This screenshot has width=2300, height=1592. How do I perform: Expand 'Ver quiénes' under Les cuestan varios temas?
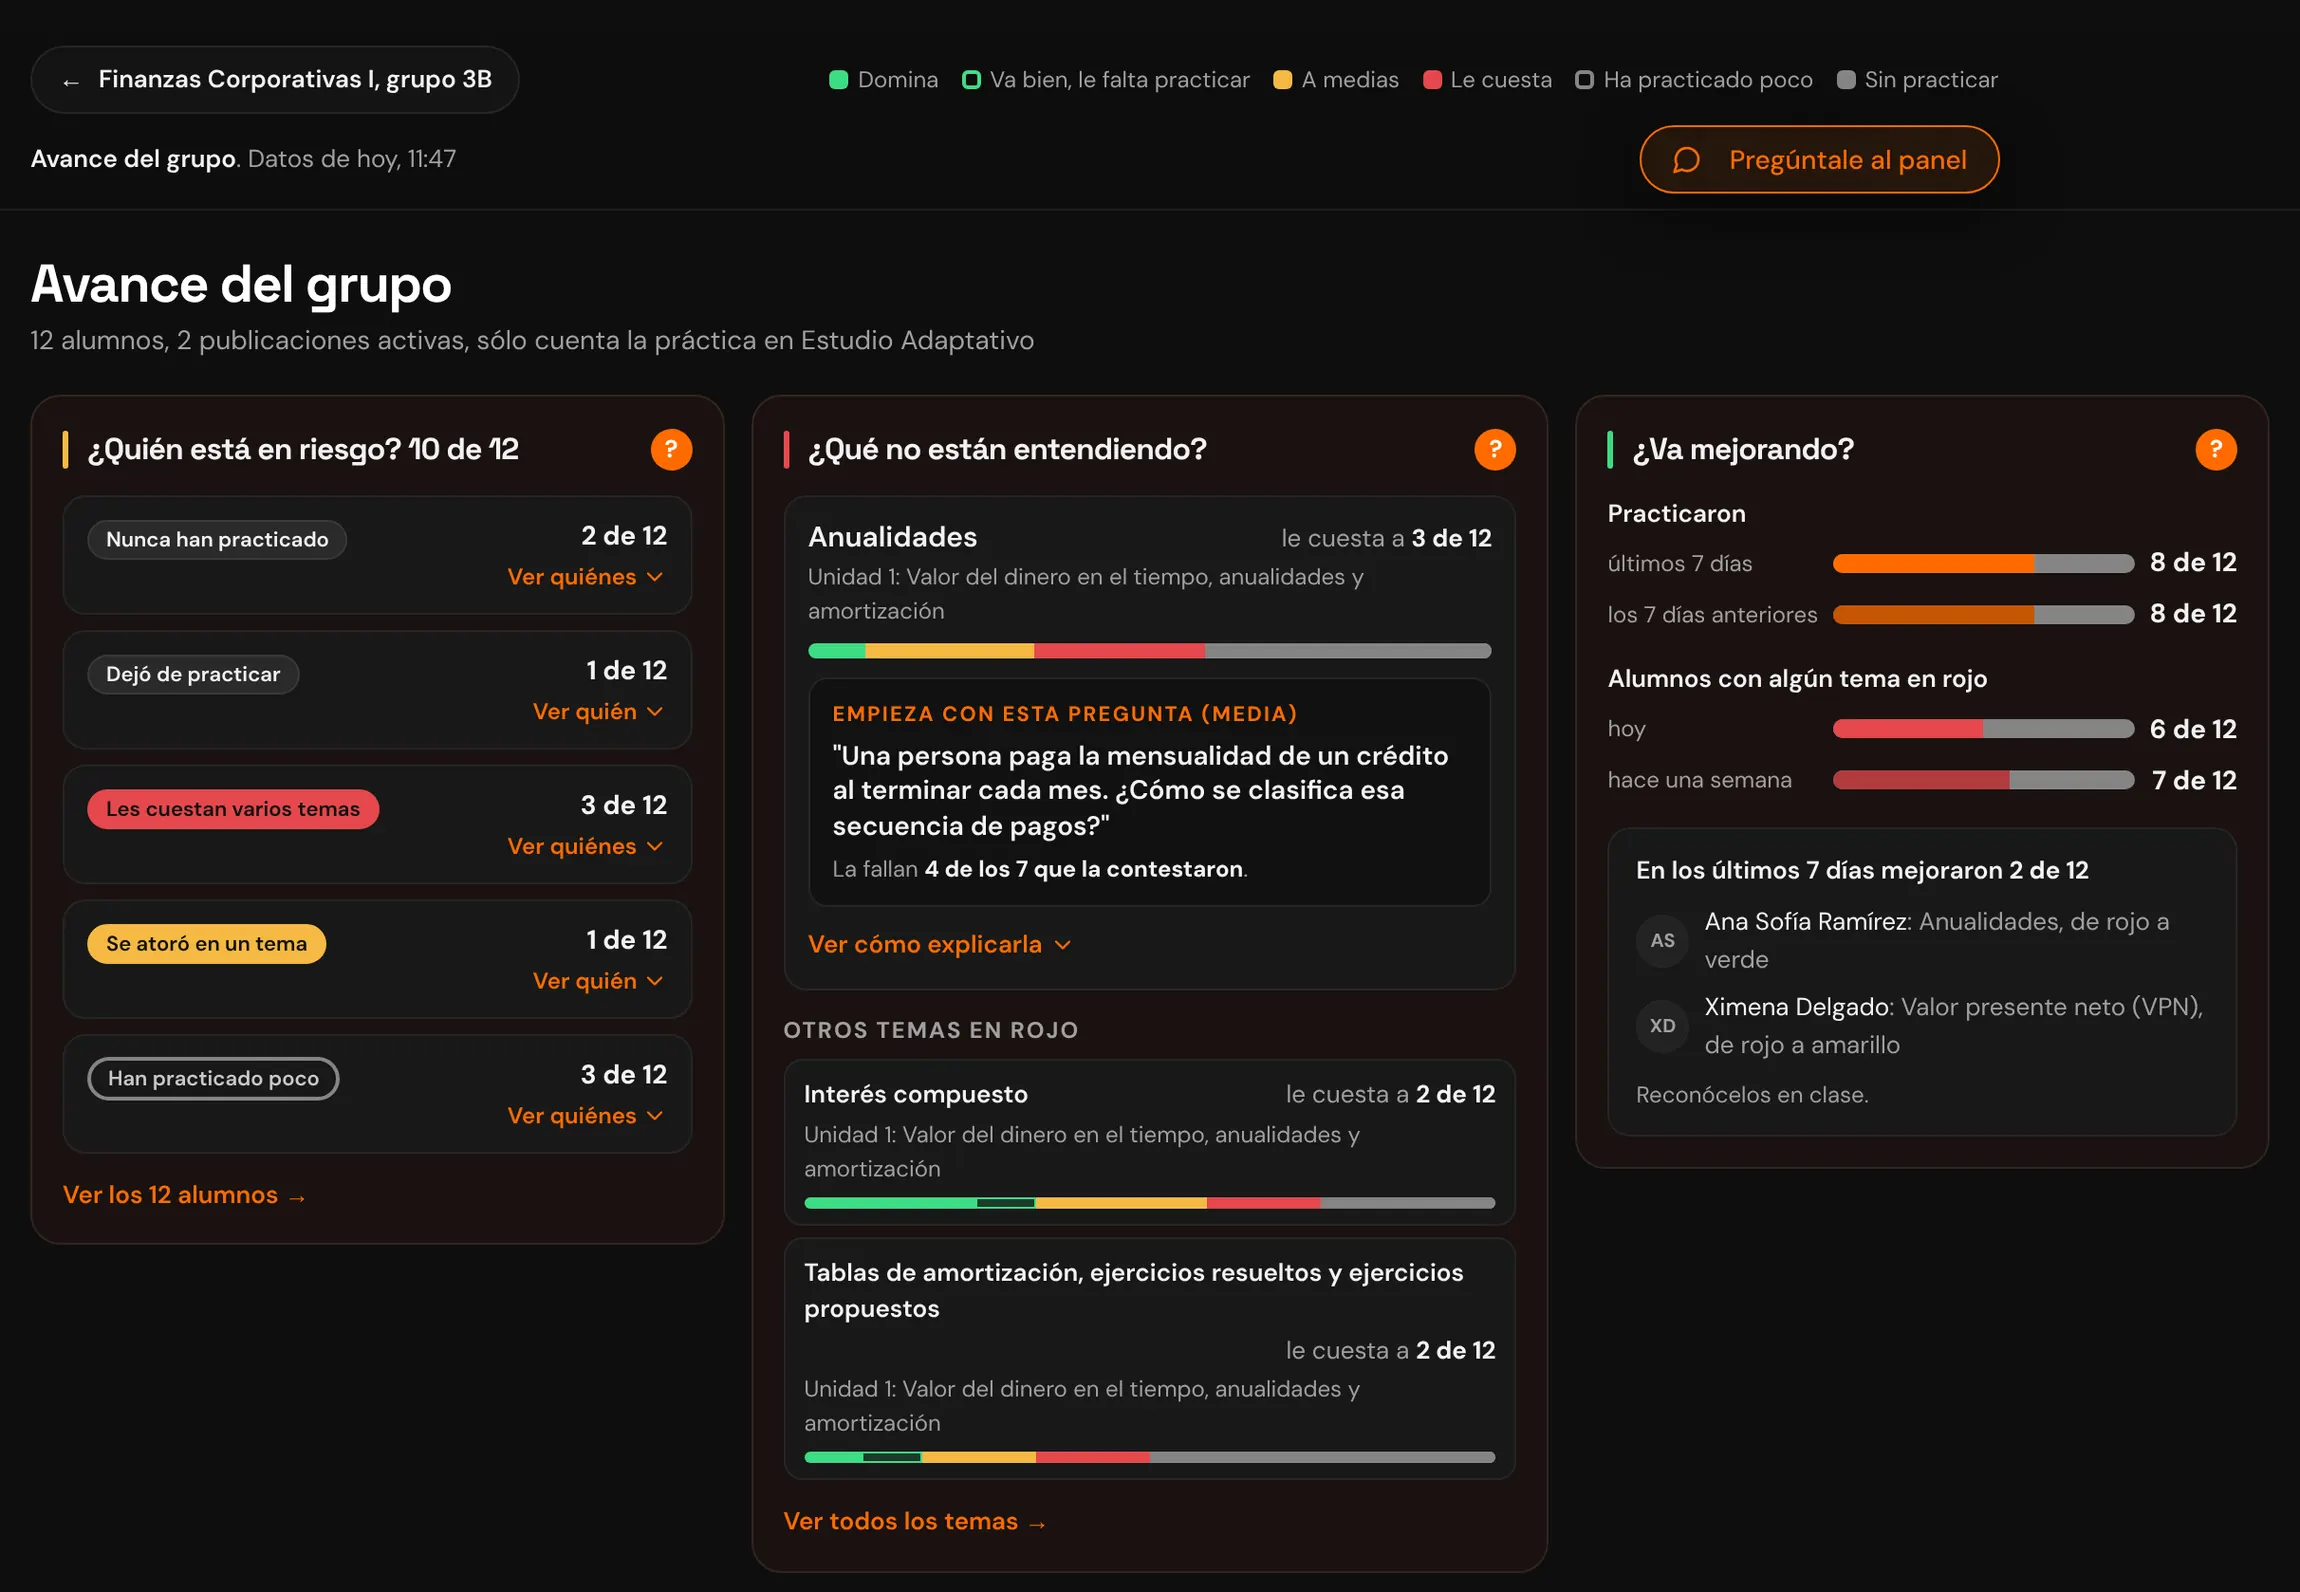coord(585,847)
